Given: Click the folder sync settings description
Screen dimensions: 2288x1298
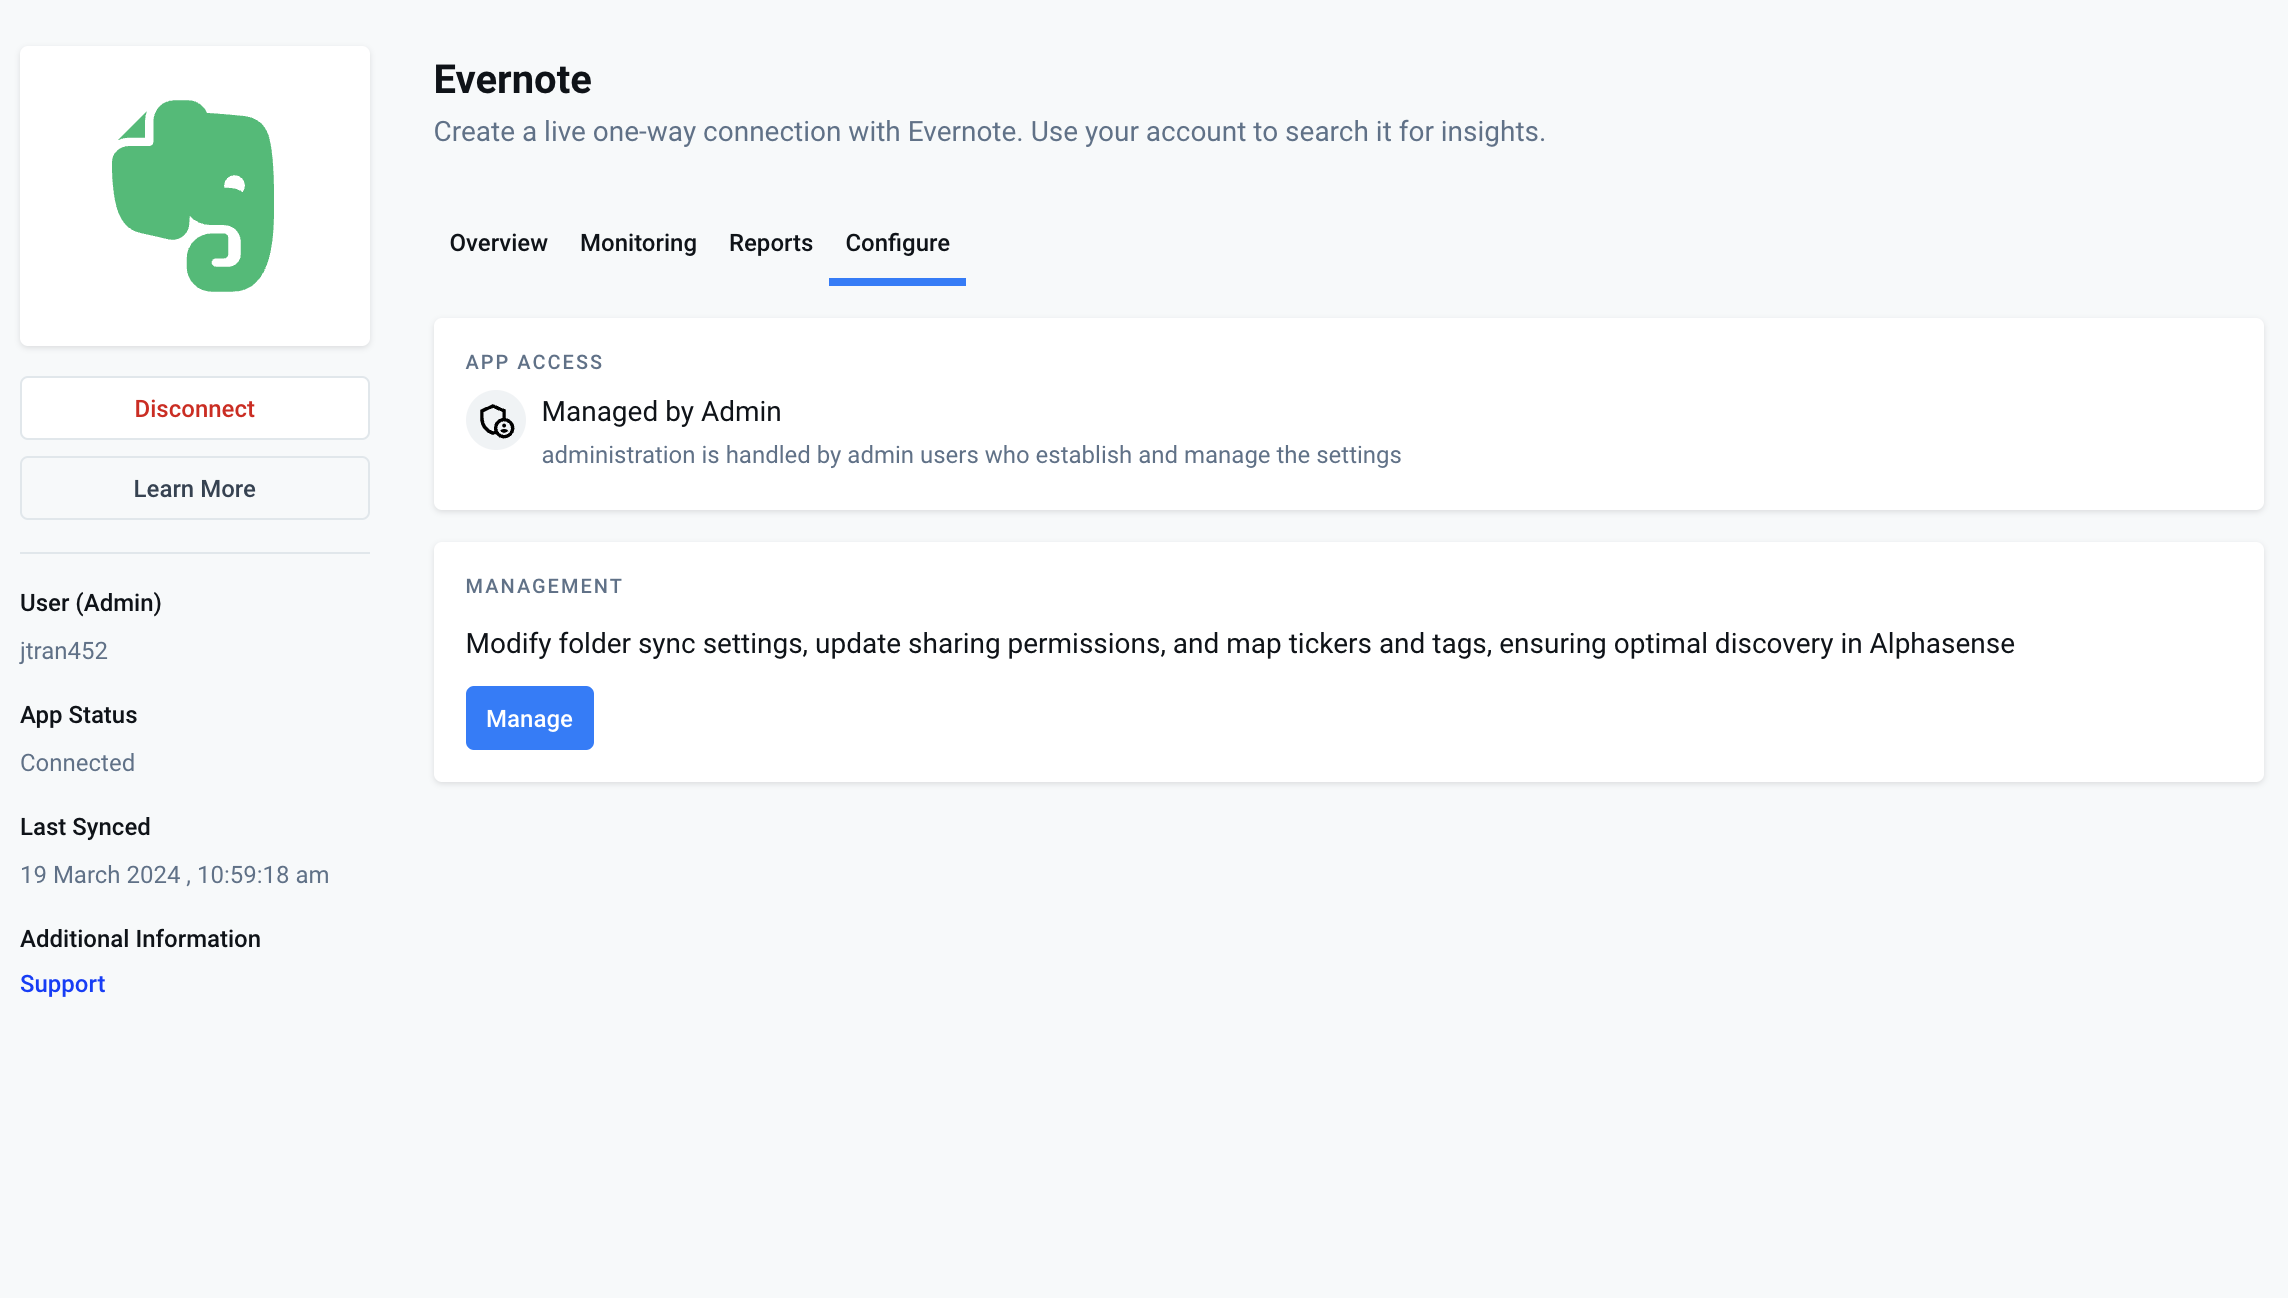Looking at the screenshot, I should (1239, 644).
